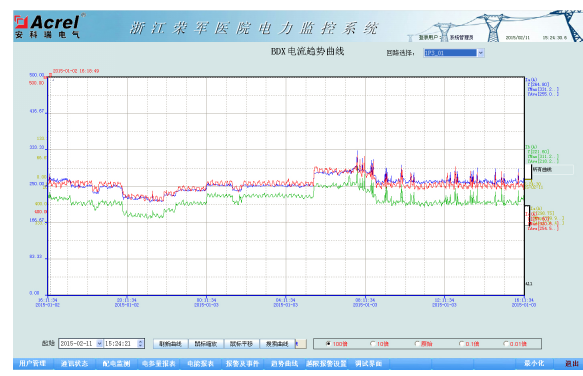Image resolution: width=583 pixels, height=376 pixels.
Task: Click the Acrel logo in the header
Action: (47, 26)
